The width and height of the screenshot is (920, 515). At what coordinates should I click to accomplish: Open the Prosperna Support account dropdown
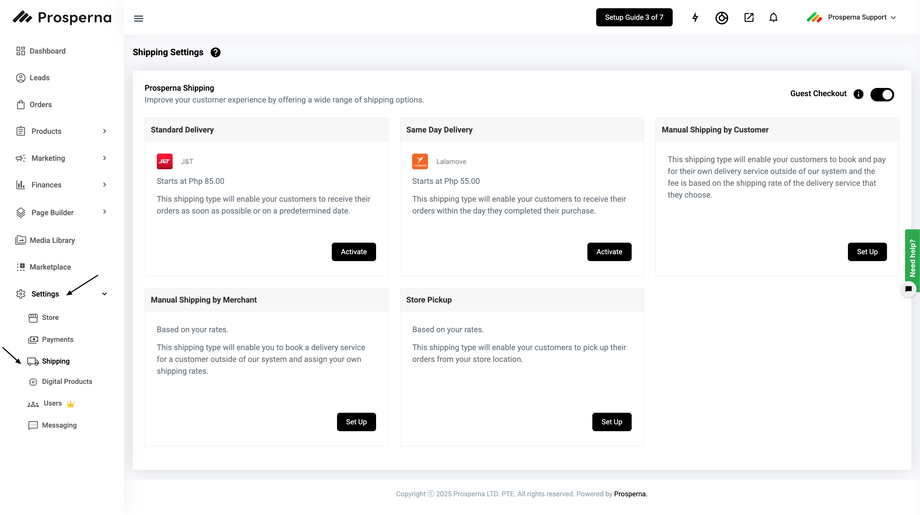coord(852,17)
